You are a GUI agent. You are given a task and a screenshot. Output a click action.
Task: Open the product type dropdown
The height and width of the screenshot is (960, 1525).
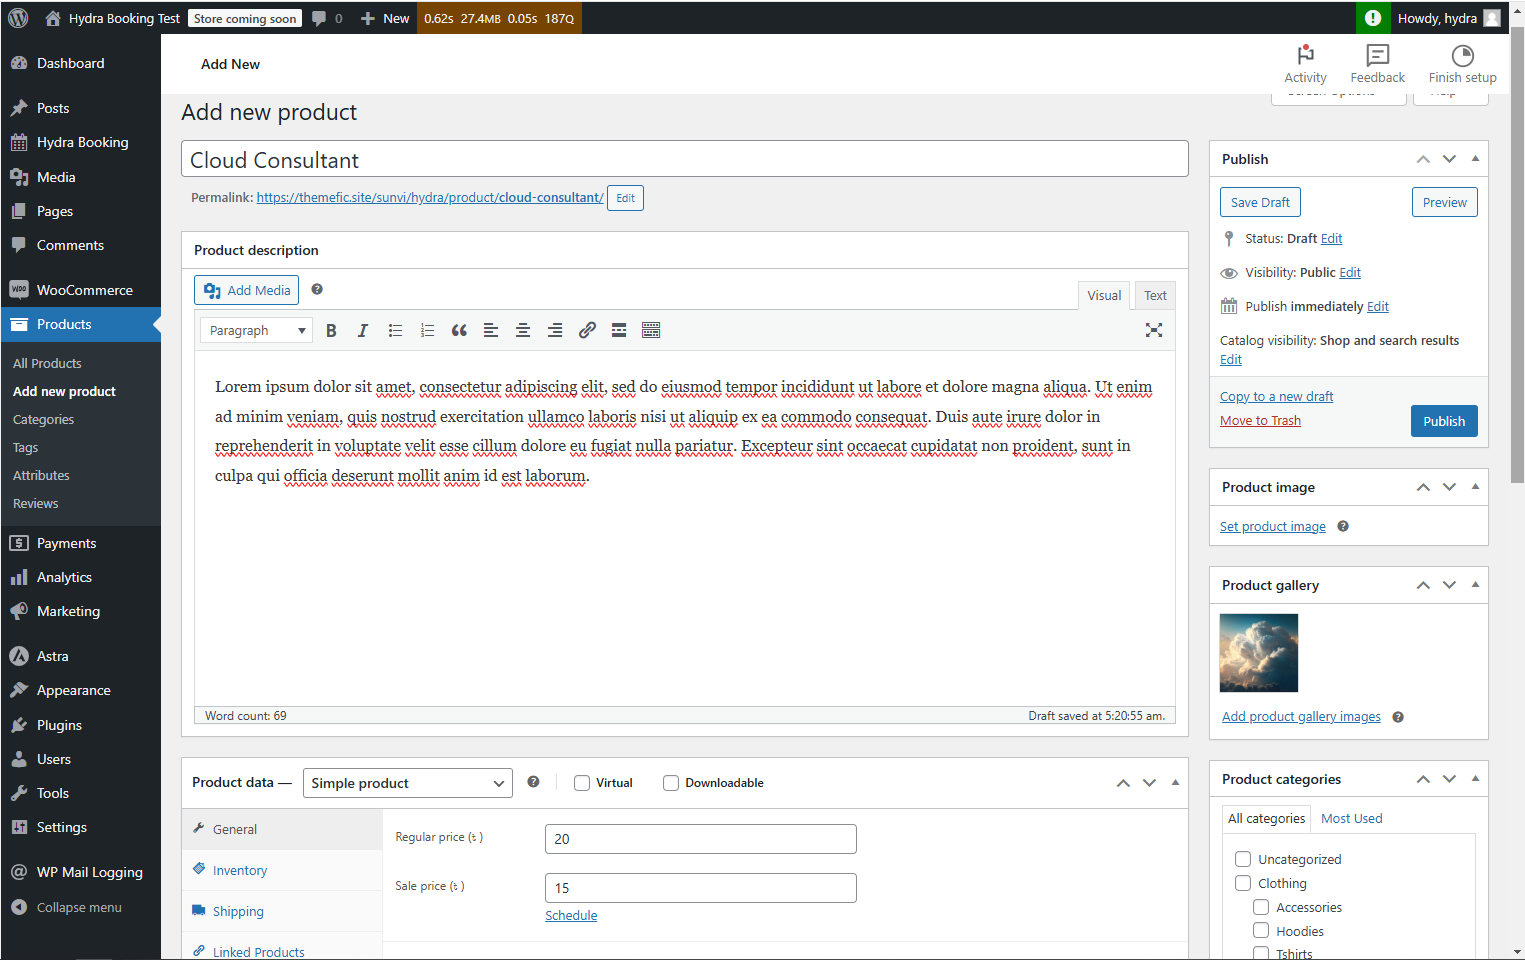click(x=407, y=783)
